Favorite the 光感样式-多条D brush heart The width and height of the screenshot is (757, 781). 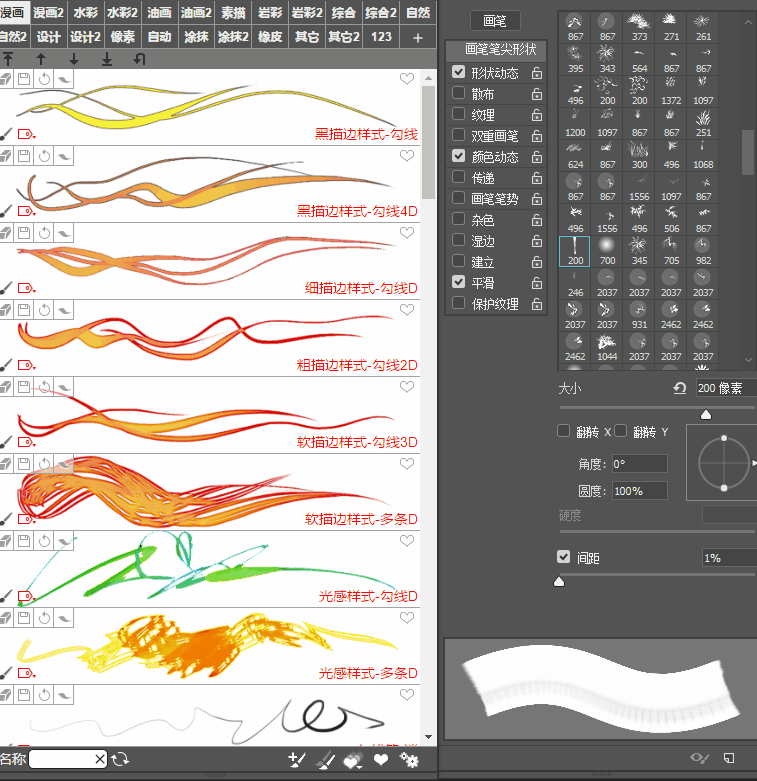(x=407, y=618)
